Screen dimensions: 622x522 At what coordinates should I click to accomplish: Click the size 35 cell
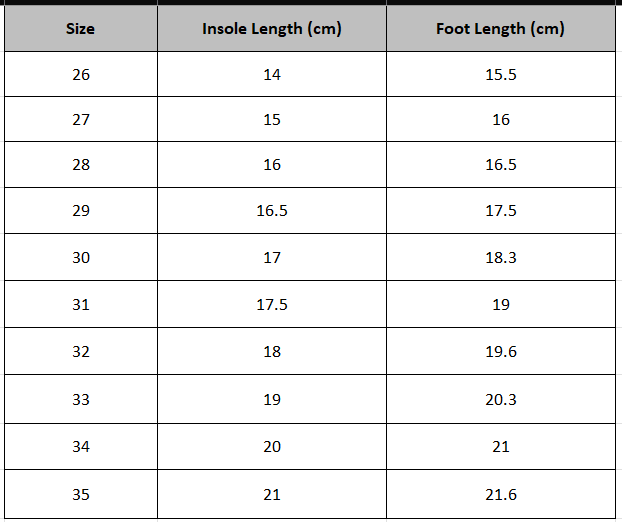coord(80,495)
